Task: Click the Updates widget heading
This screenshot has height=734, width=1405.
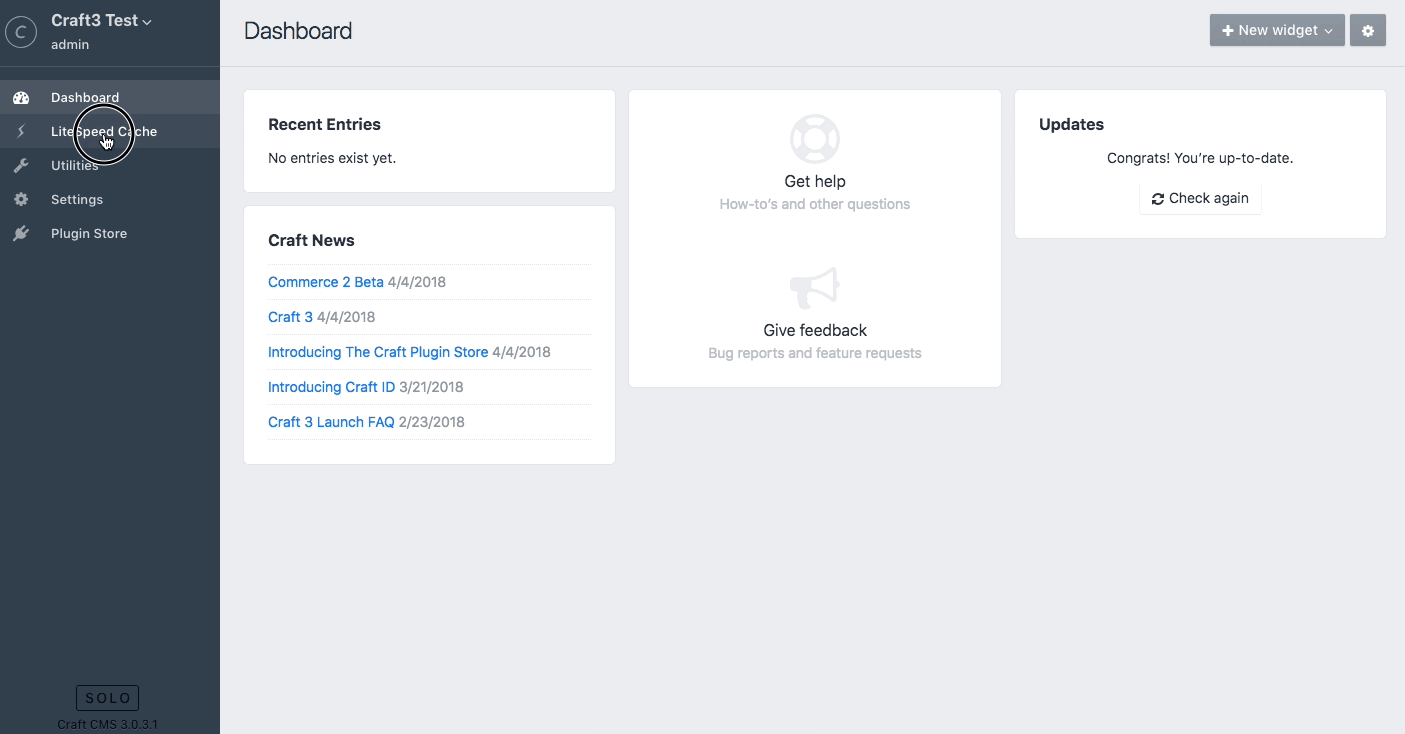Action: click(1071, 124)
